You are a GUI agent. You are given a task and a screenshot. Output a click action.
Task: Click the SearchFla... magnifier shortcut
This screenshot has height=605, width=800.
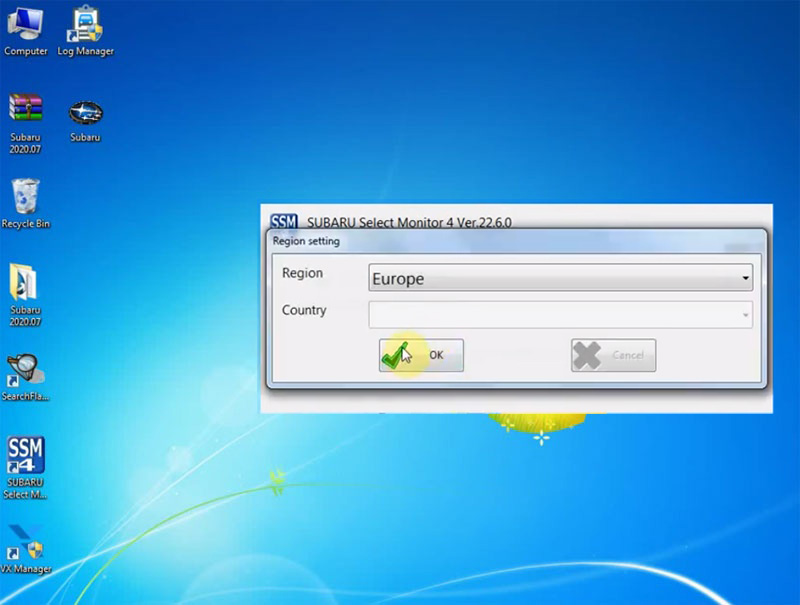pyautogui.click(x=25, y=377)
